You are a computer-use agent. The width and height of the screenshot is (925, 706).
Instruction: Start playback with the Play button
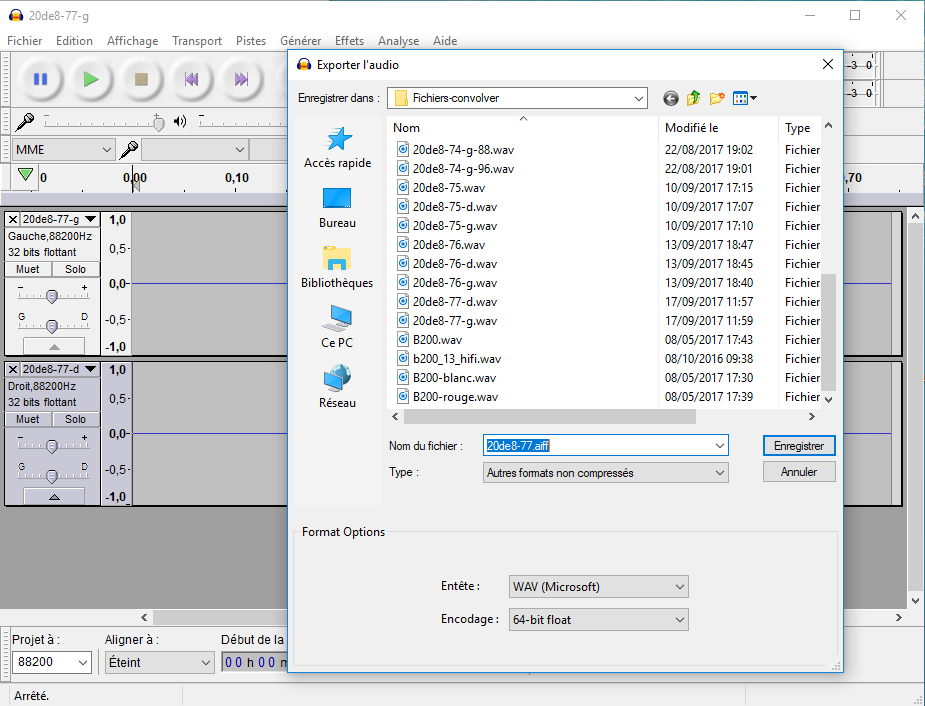tap(90, 79)
